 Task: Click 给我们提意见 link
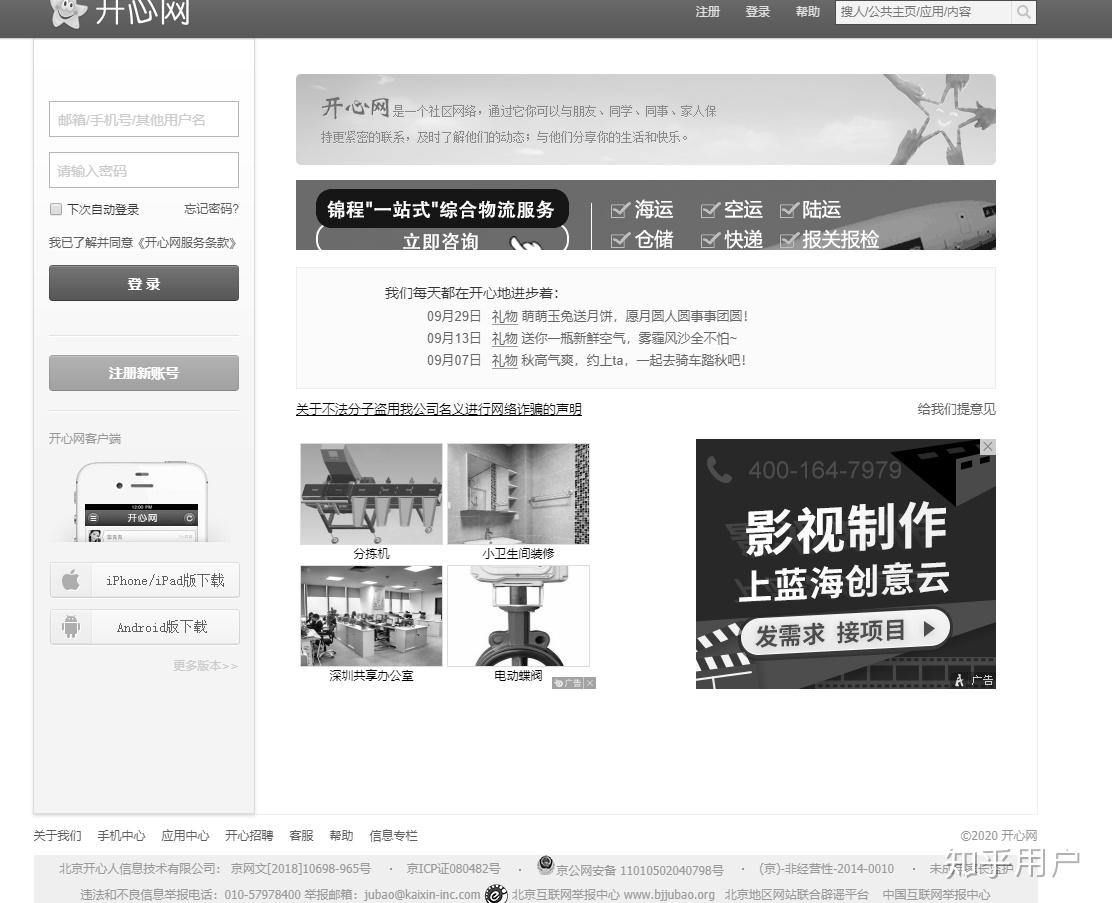[x=956, y=409]
